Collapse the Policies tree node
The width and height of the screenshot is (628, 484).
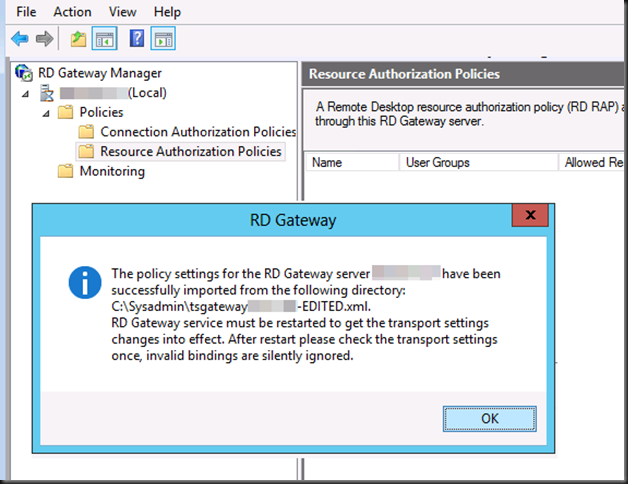[x=46, y=114]
